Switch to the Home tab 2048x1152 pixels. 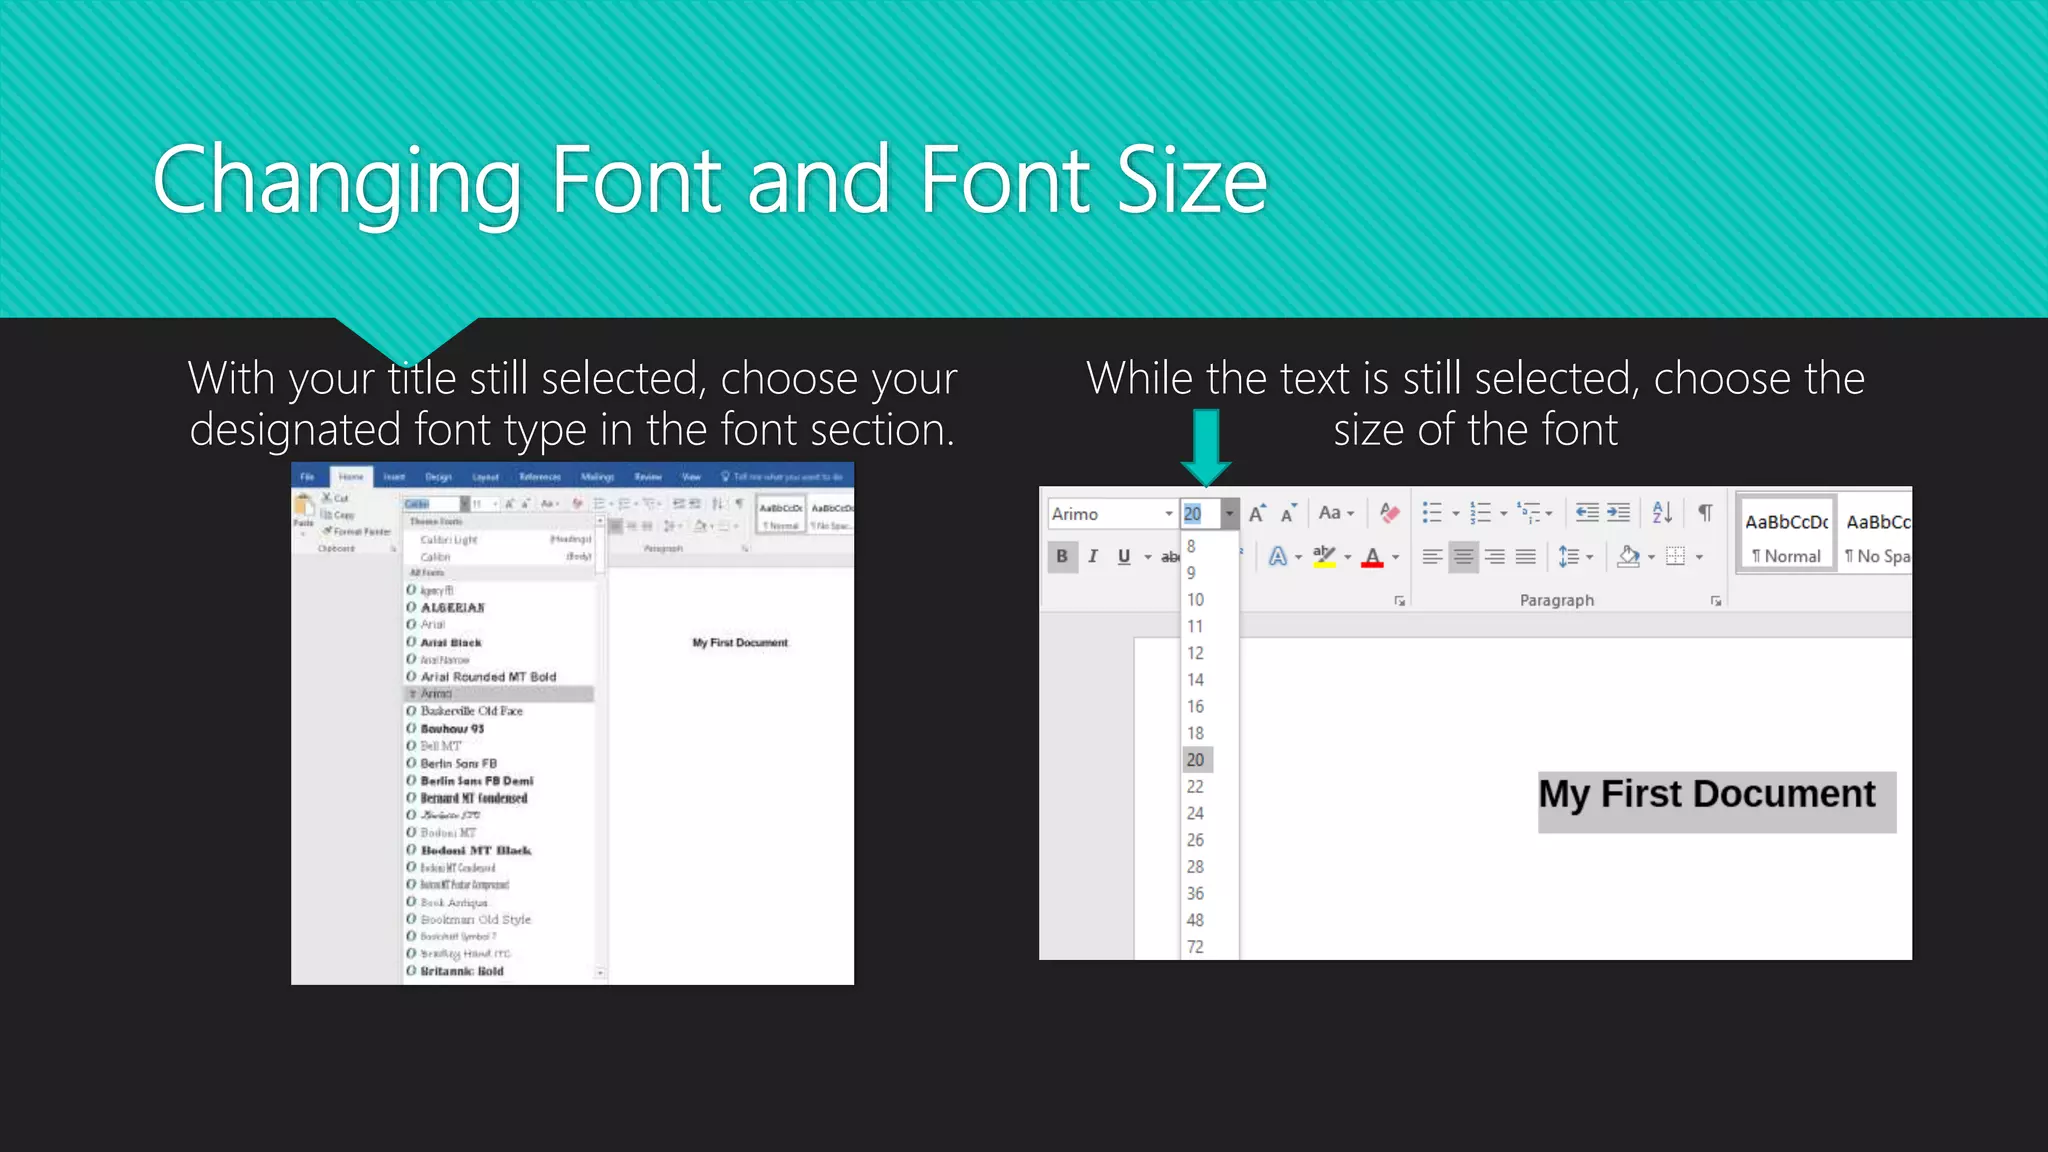point(350,477)
